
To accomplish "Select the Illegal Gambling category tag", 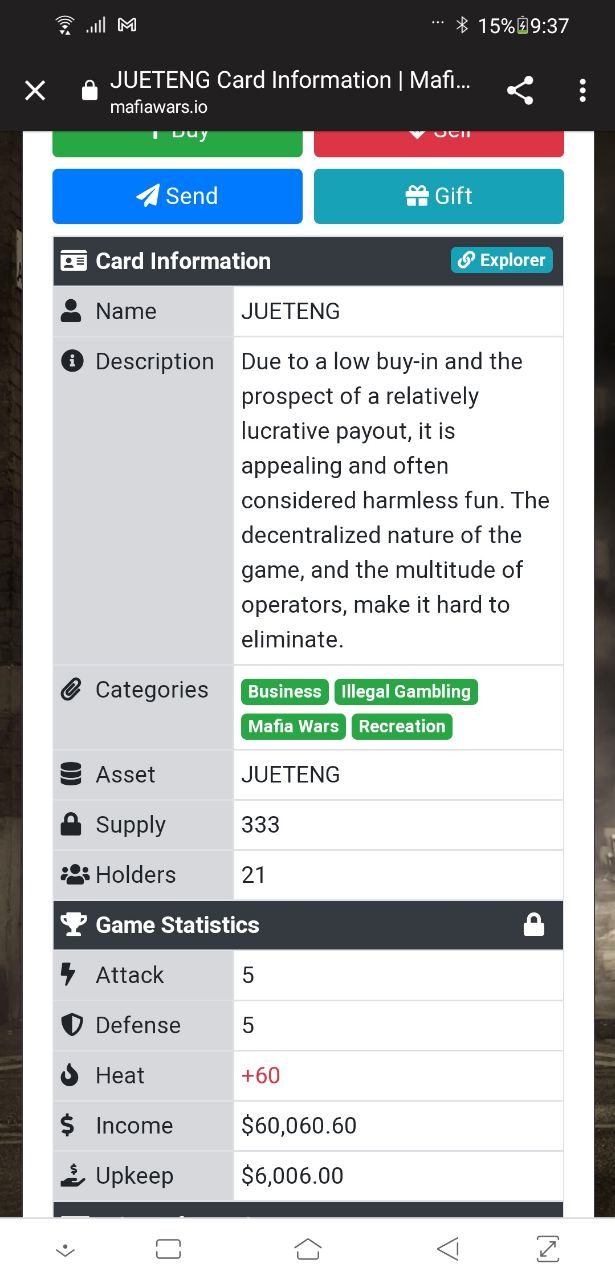I will point(406,691).
